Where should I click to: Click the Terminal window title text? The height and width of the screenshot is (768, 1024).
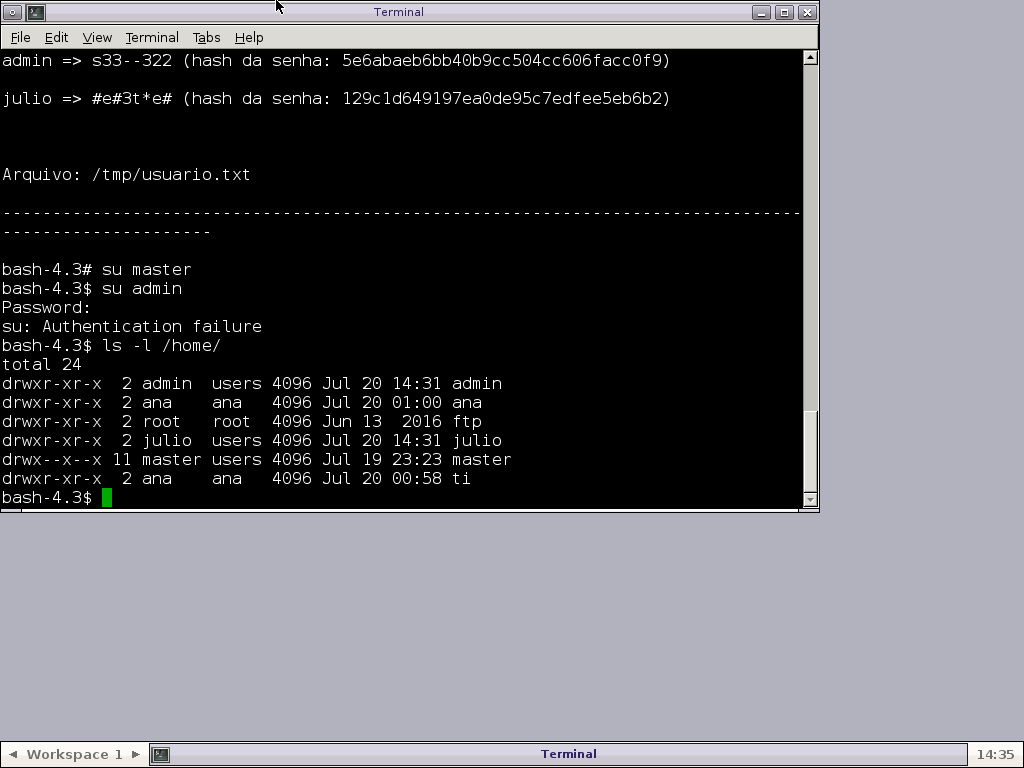click(x=398, y=12)
